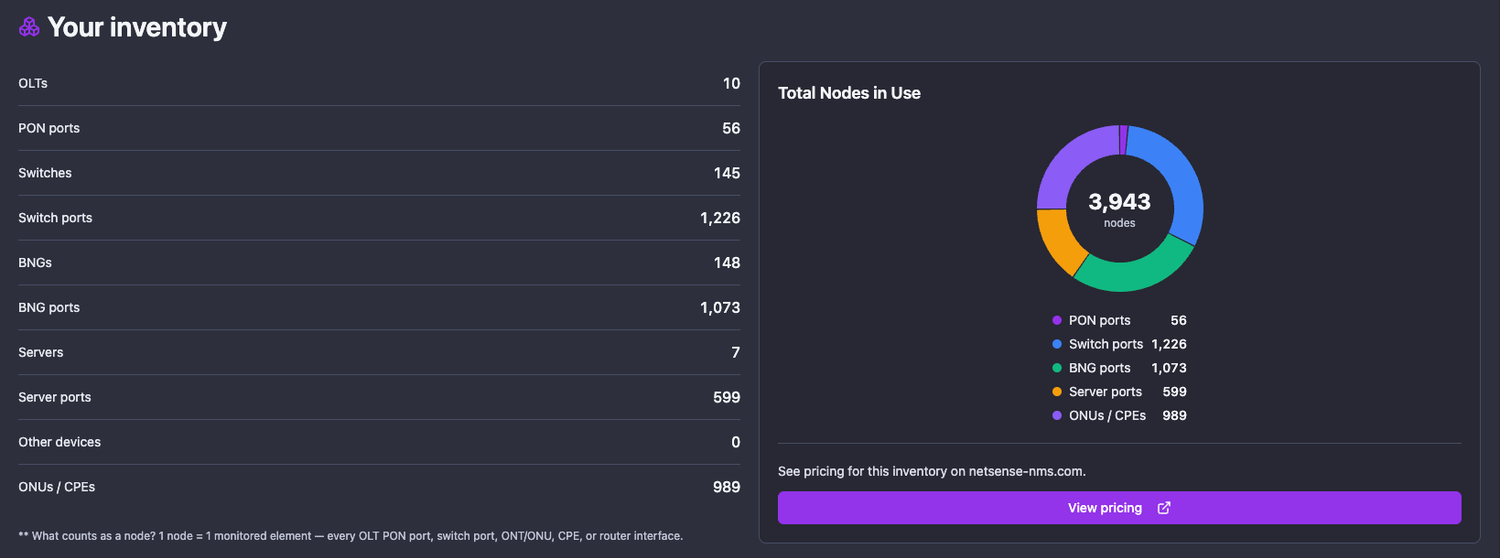Click the blue Switch ports legend dot
Screen dimensions: 1500x558
tap(1056, 344)
